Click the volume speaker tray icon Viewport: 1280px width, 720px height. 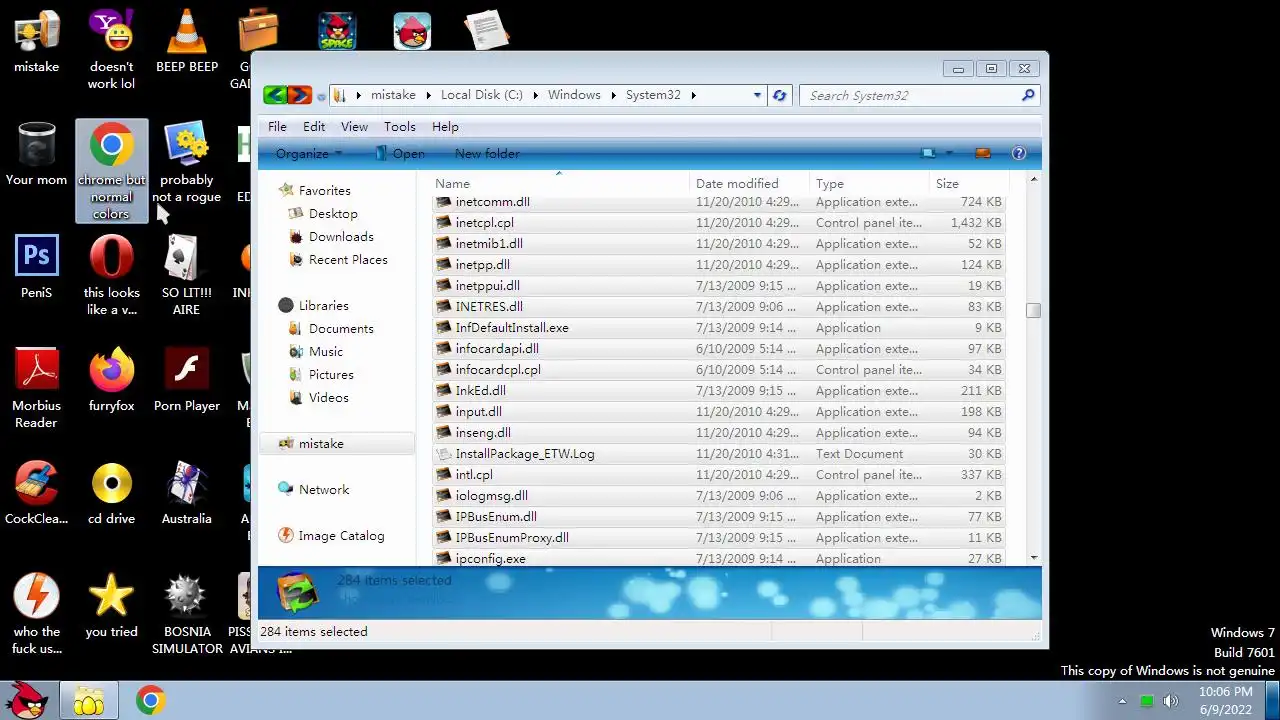[x=1171, y=701]
